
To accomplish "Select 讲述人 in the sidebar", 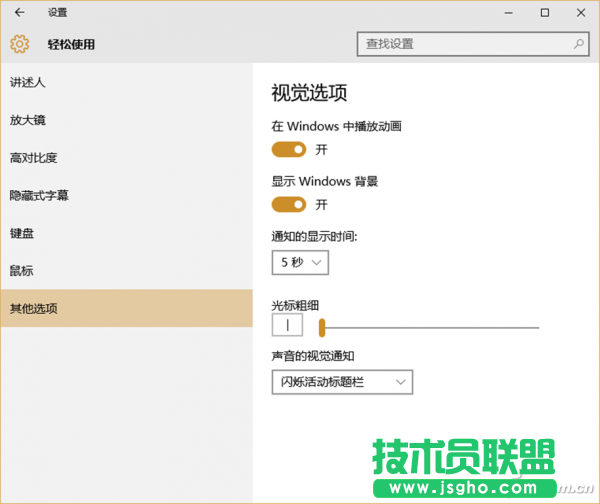I will pos(28,82).
